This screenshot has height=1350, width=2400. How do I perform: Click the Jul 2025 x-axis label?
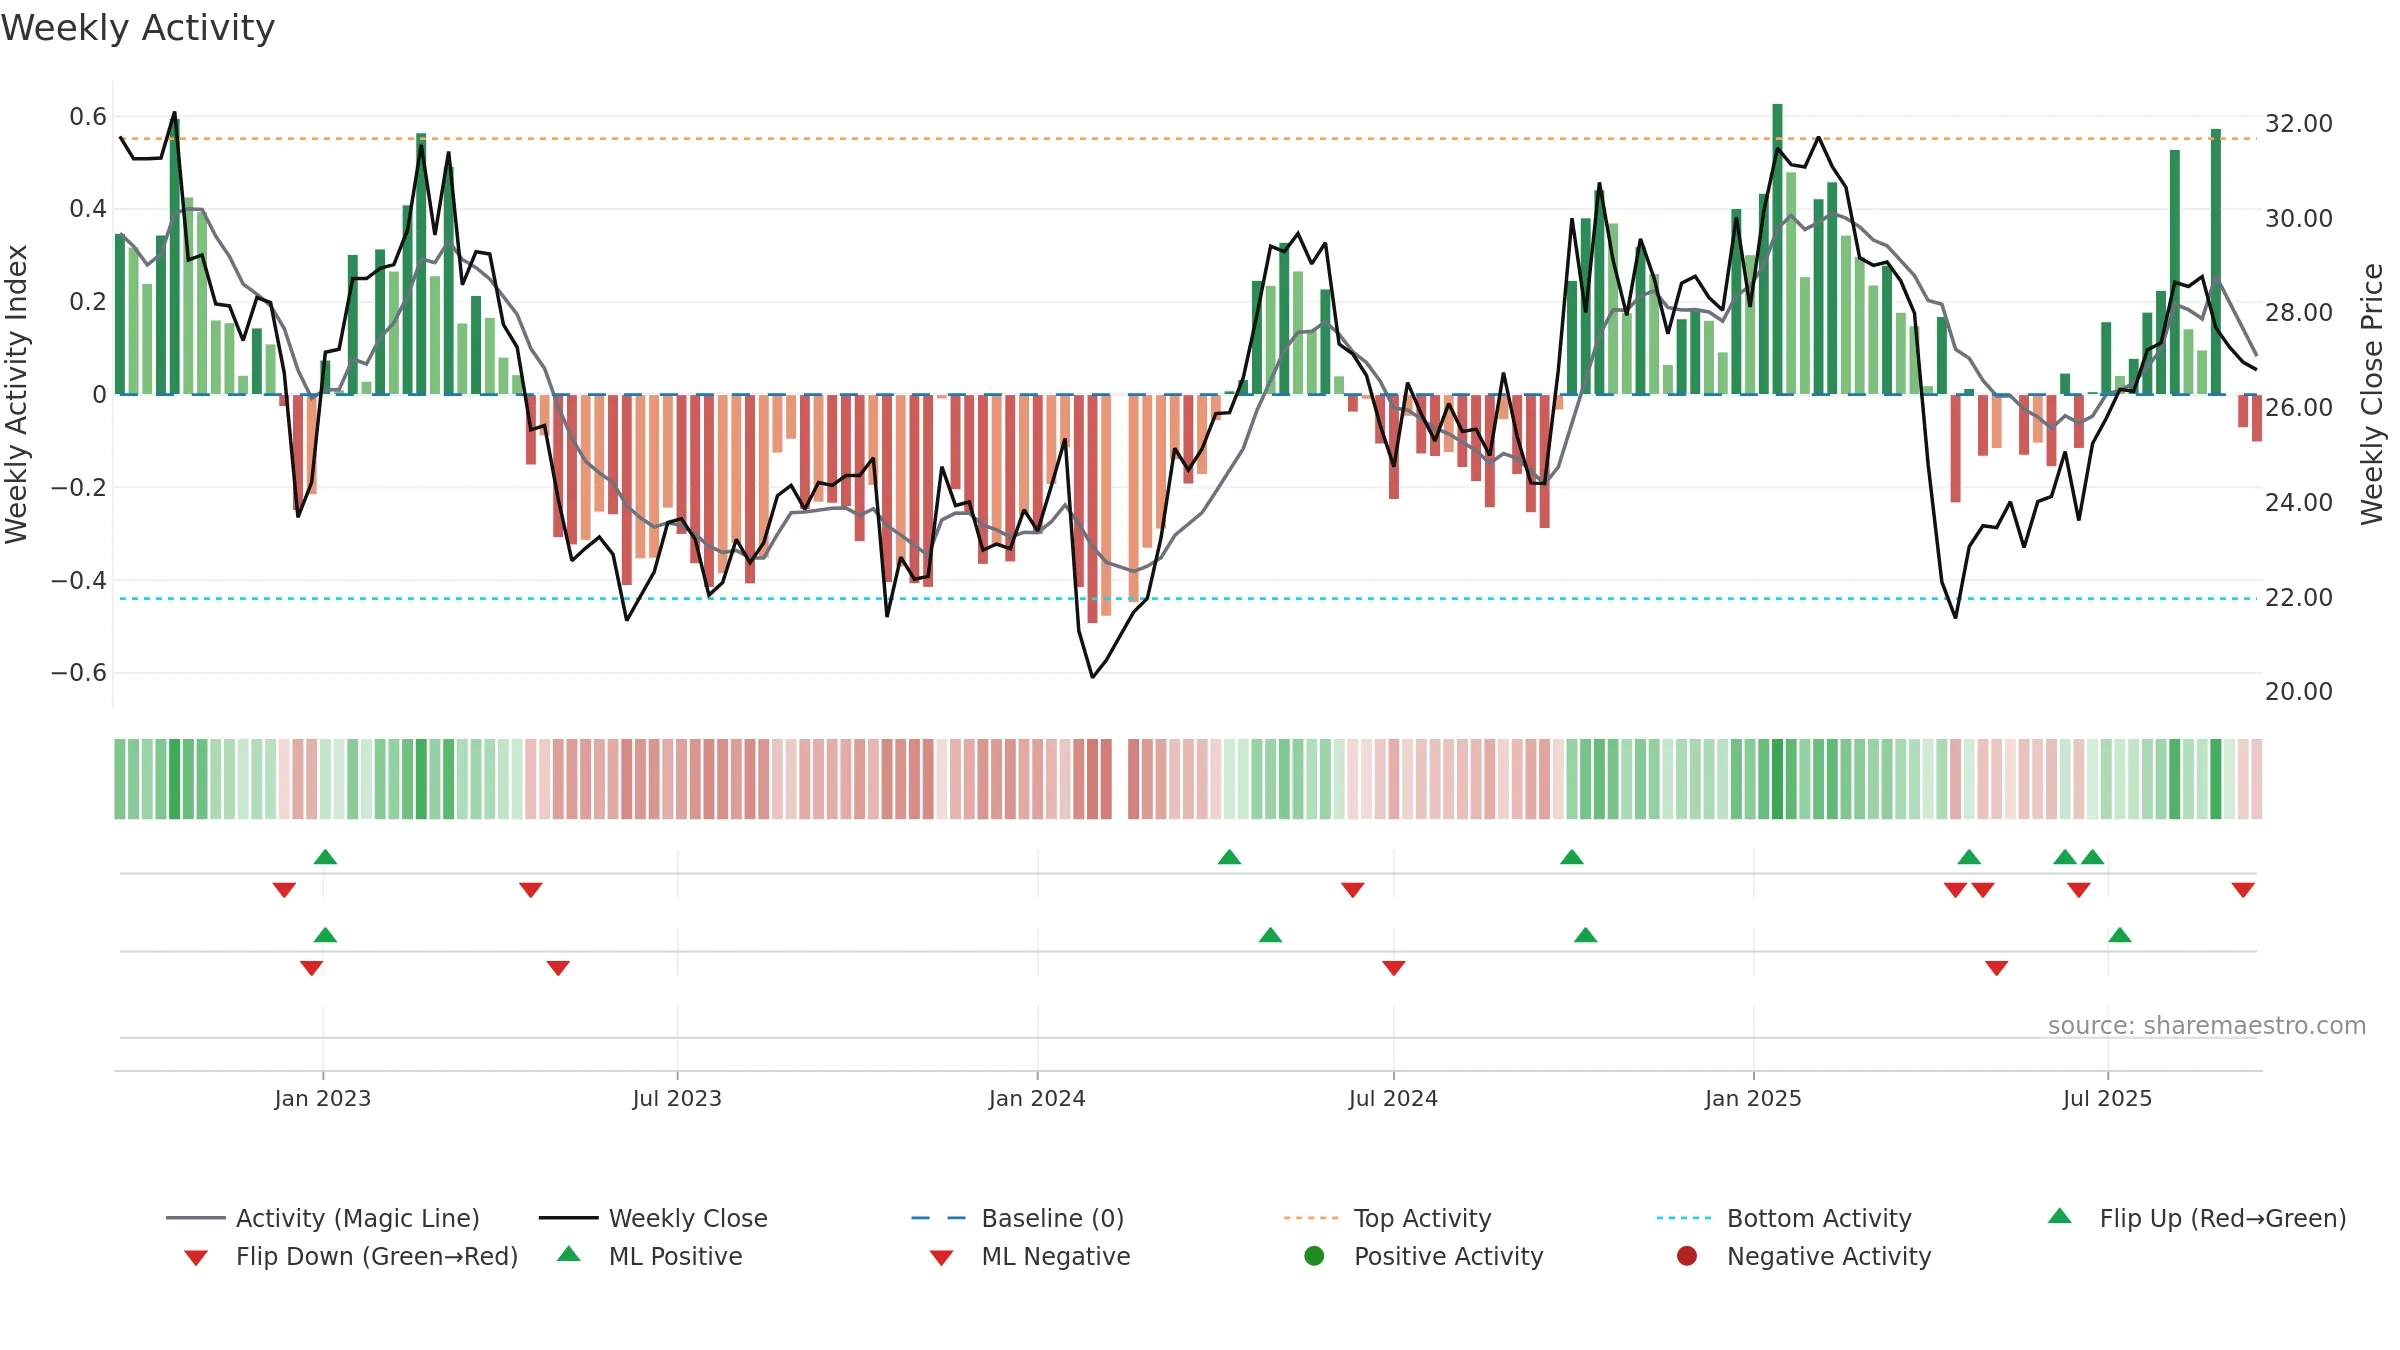(2107, 1098)
